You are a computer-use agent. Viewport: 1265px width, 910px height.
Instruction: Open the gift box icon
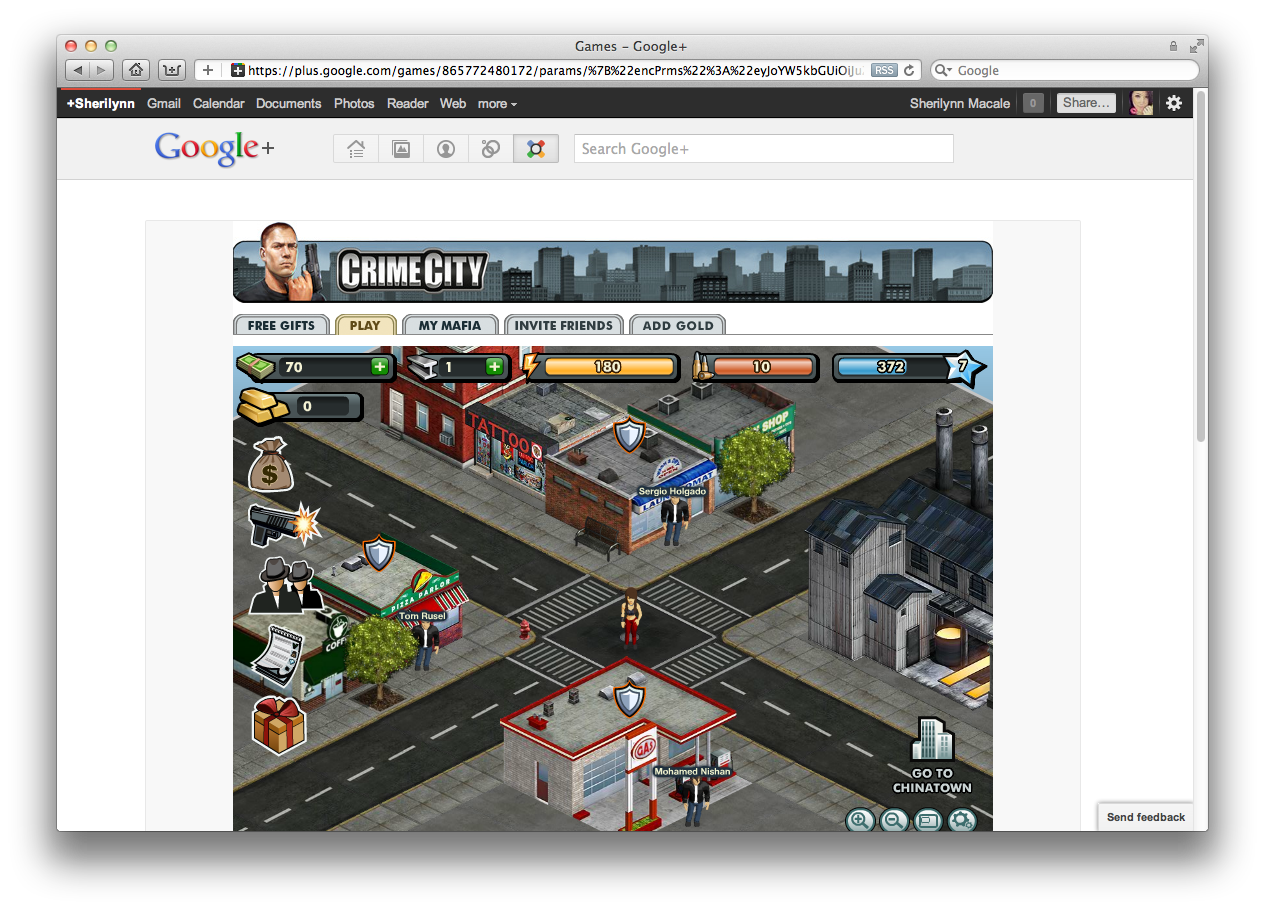279,725
